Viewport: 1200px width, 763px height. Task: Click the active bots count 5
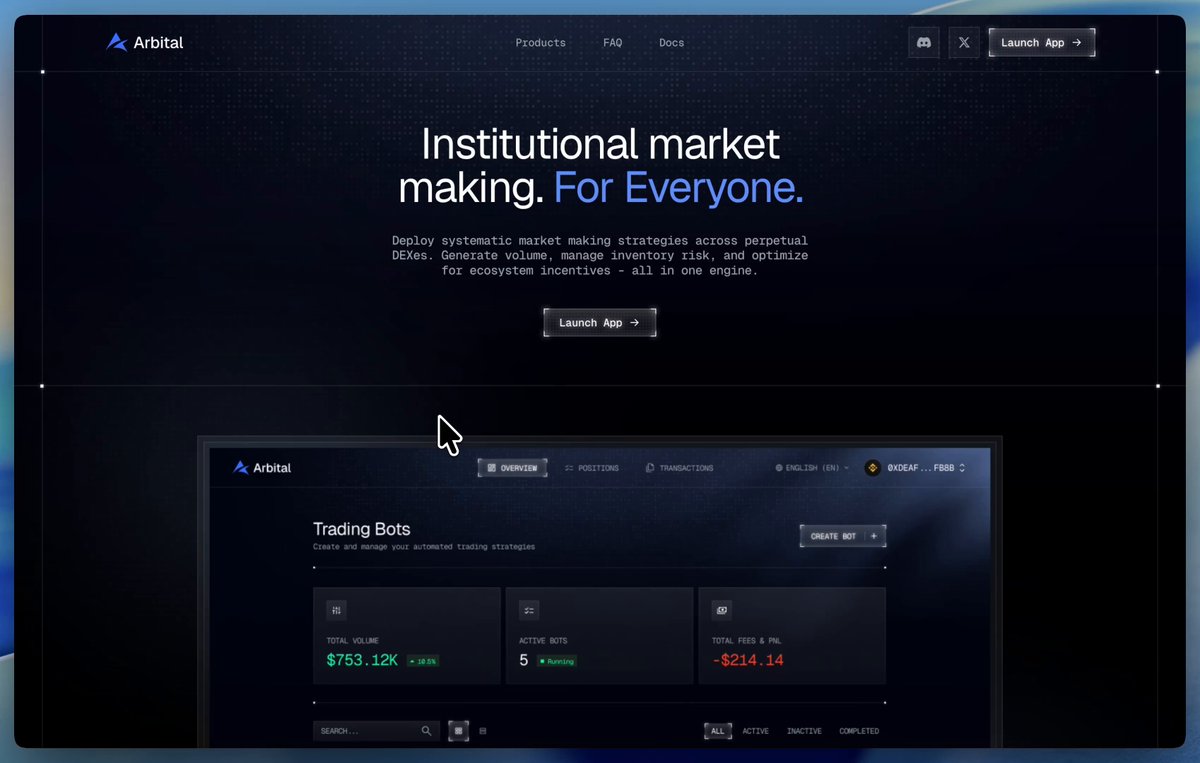tap(524, 660)
